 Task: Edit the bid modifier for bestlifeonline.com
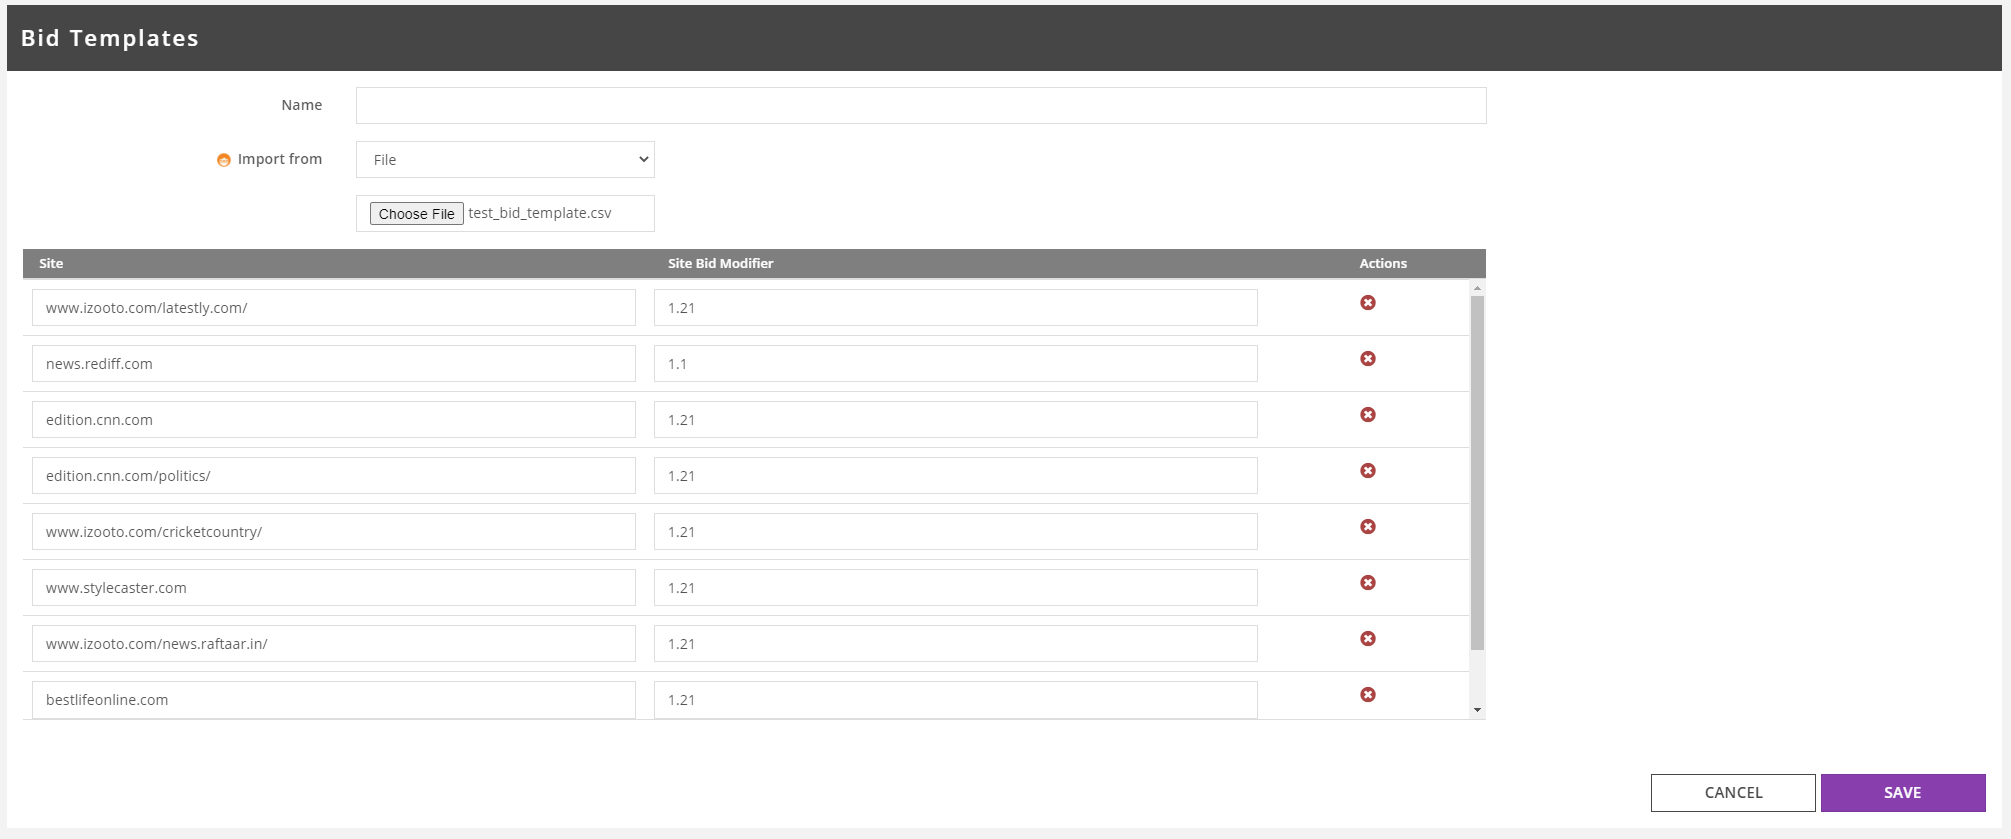955,700
